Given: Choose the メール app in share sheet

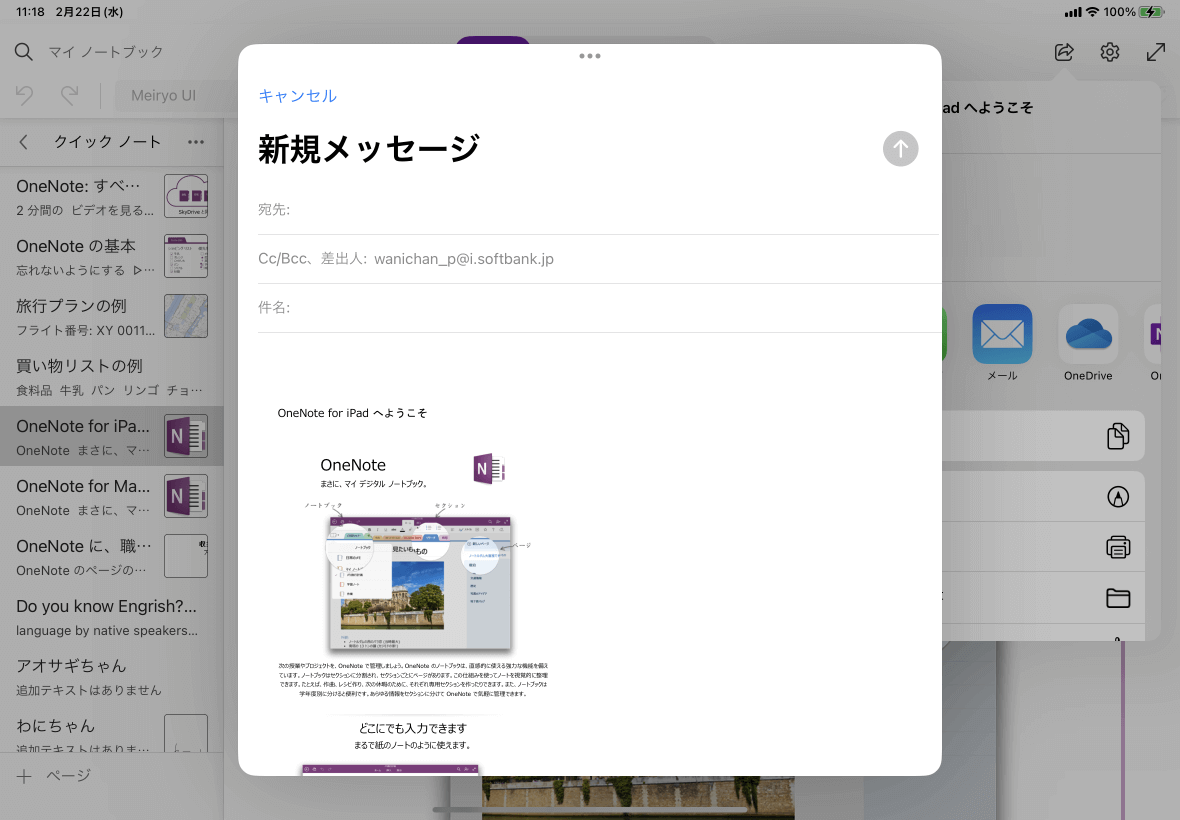Looking at the screenshot, I should [1002, 343].
